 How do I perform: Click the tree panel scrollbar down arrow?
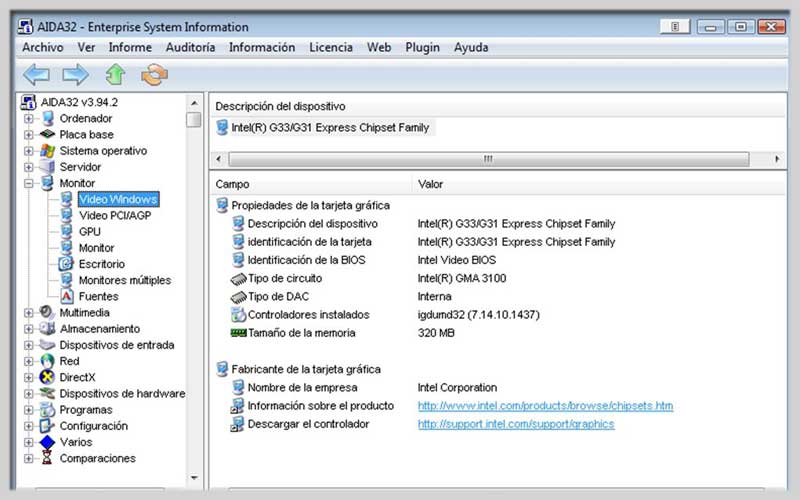pyautogui.click(x=194, y=478)
